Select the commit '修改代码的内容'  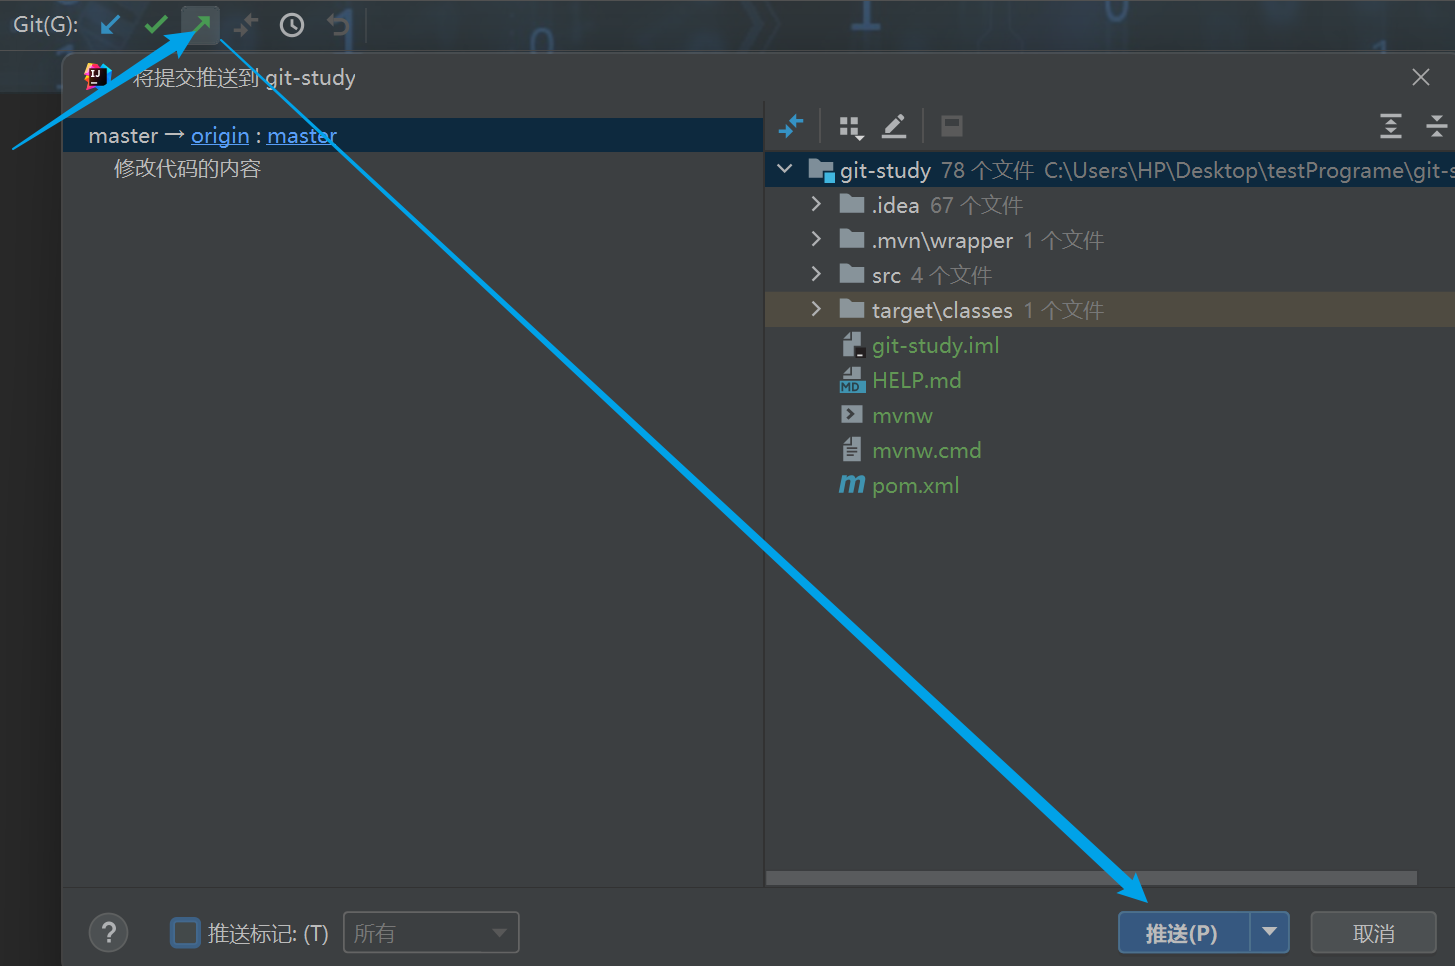pos(187,169)
